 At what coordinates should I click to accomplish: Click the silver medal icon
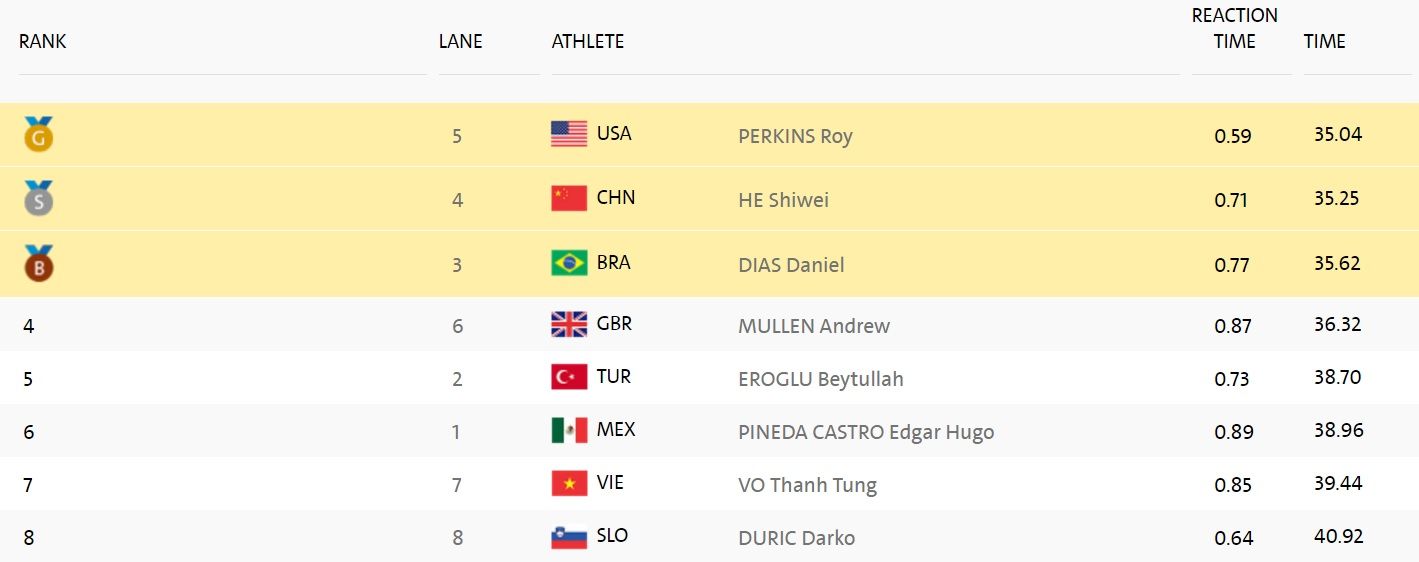tap(38, 199)
